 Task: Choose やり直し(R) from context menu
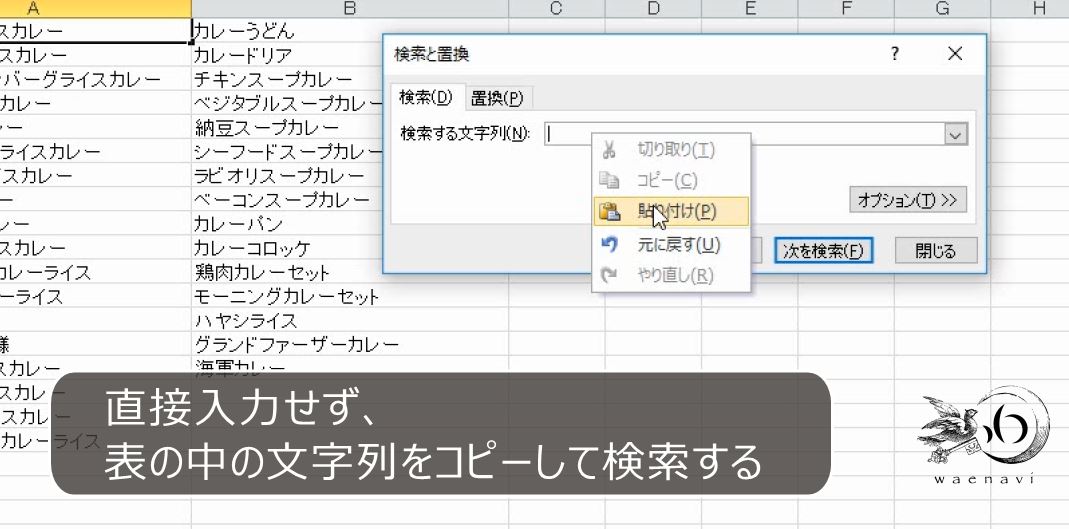672,275
